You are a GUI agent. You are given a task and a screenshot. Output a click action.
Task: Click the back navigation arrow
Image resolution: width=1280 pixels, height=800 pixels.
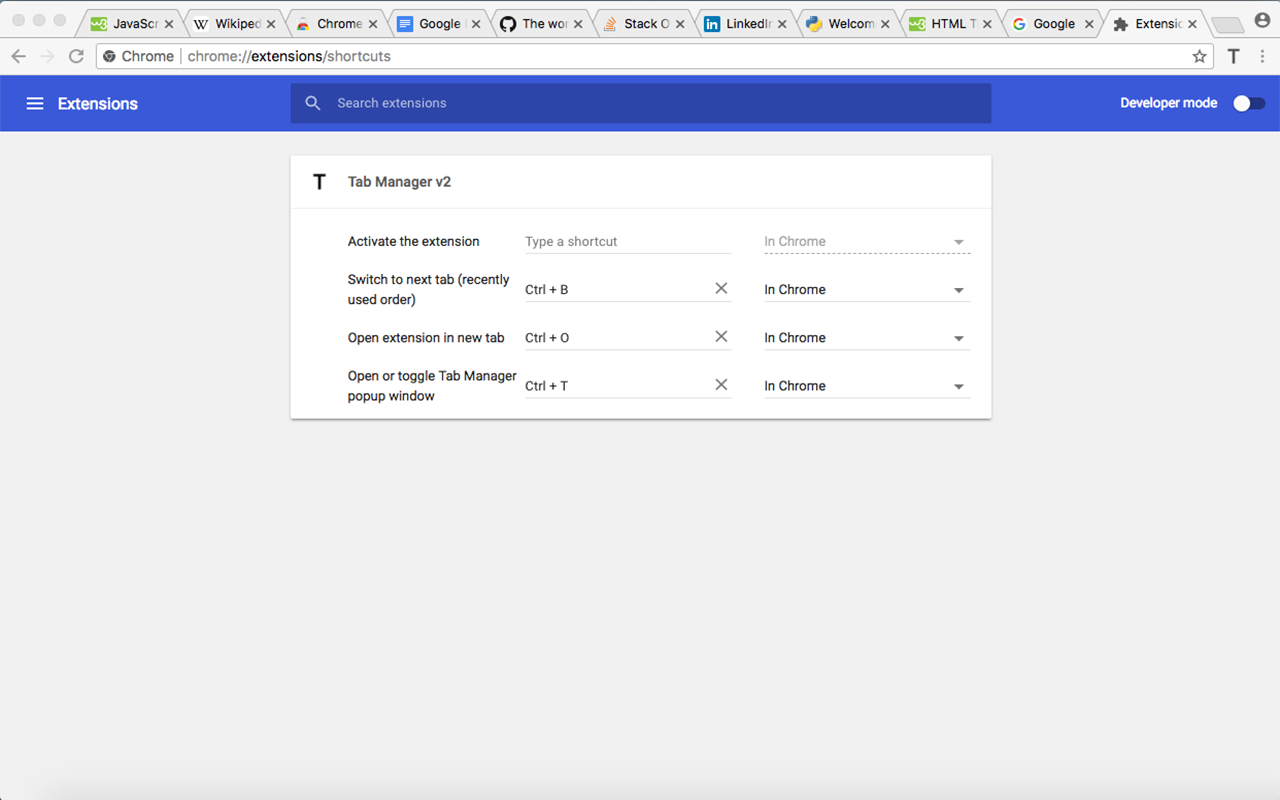pos(18,56)
